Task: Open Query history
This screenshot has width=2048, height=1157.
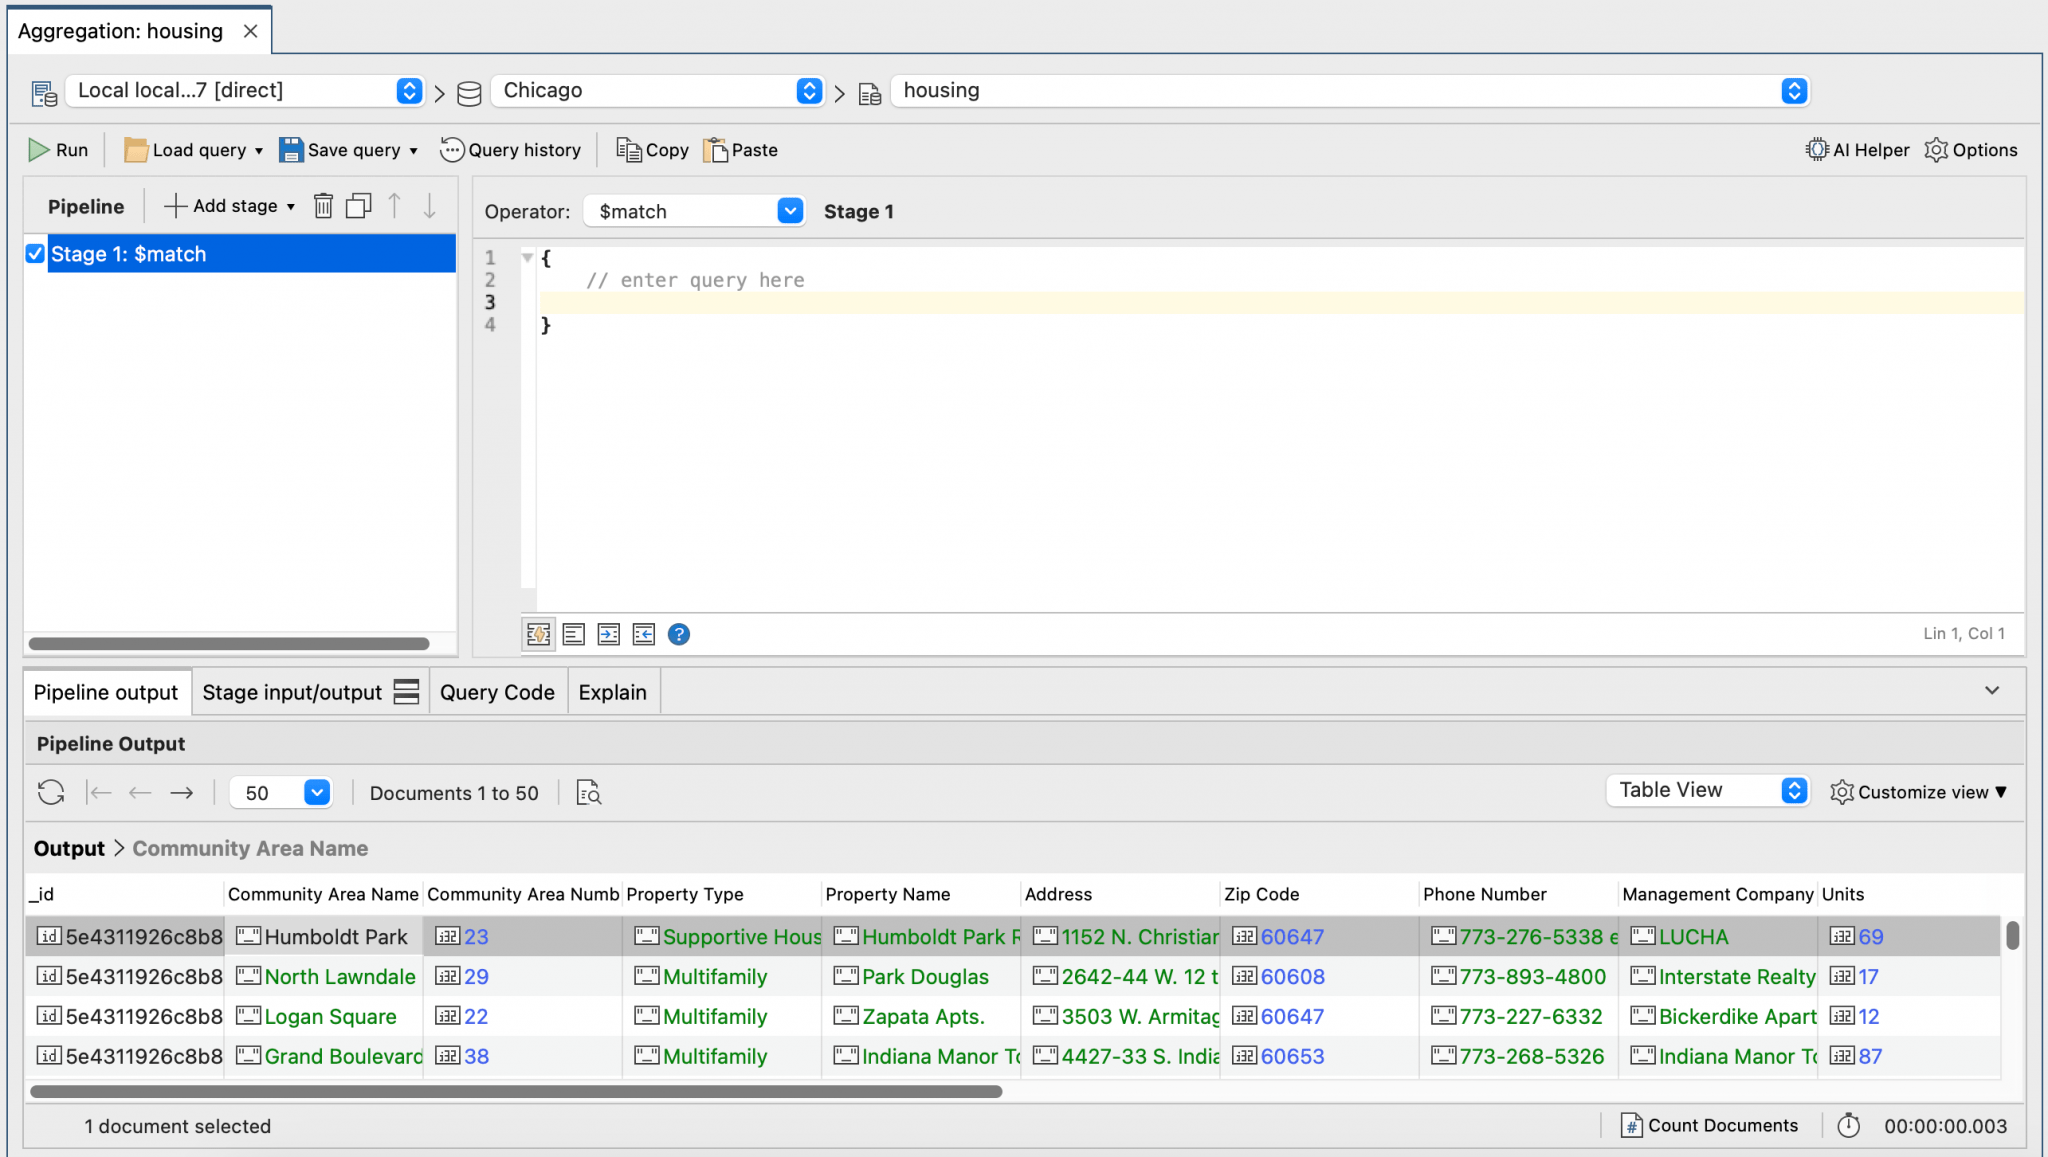Action: coord(511,149)
